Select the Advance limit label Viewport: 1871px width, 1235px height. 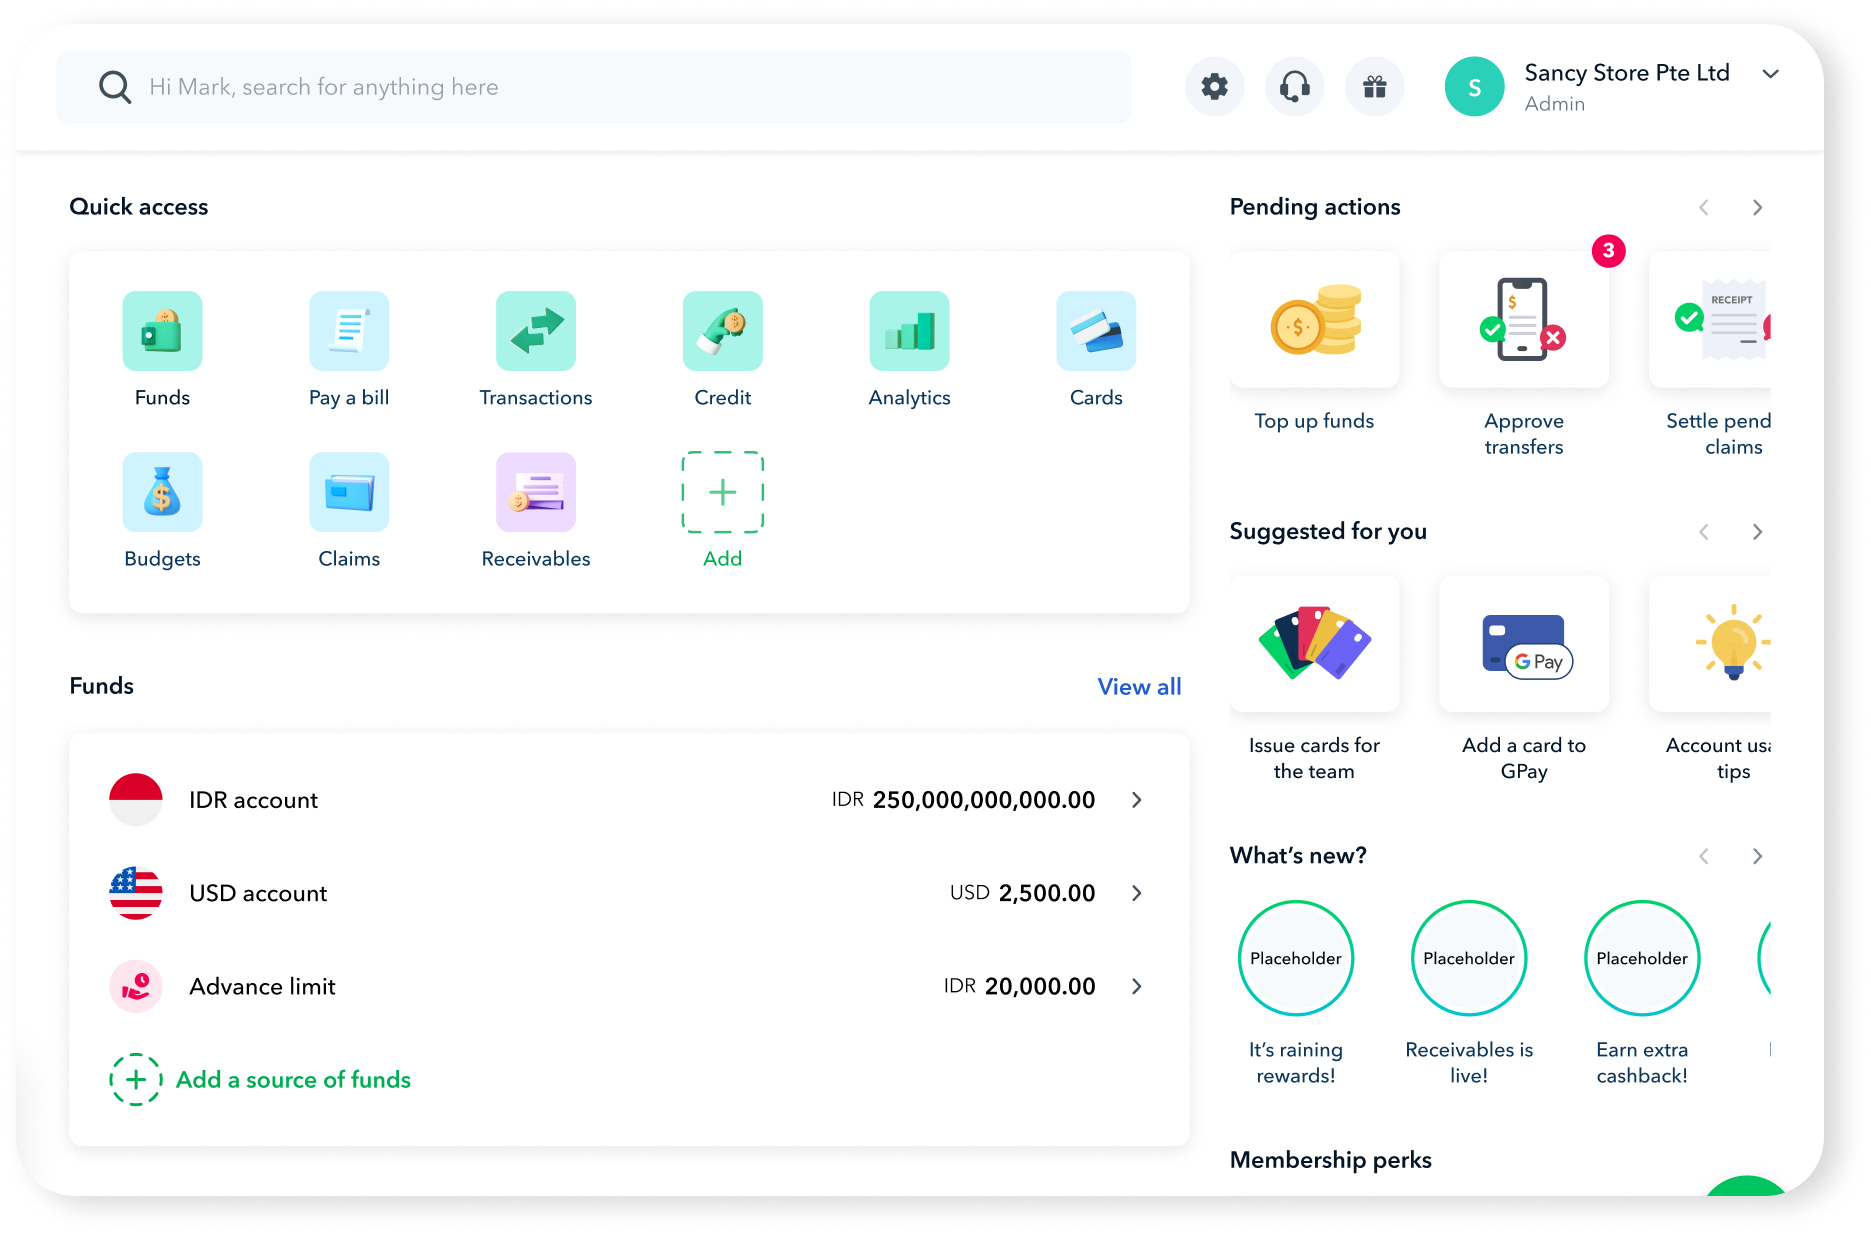tap(262, 986)
